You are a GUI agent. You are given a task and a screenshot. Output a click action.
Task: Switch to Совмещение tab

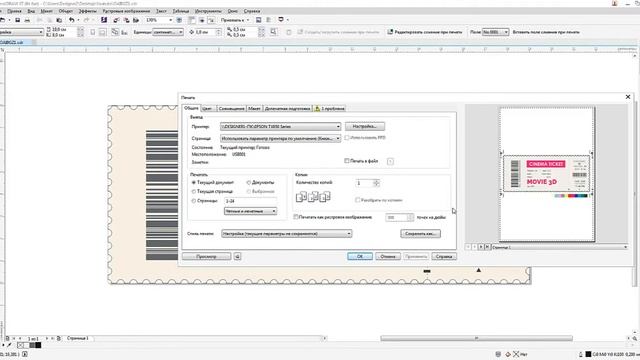point(231,109)
